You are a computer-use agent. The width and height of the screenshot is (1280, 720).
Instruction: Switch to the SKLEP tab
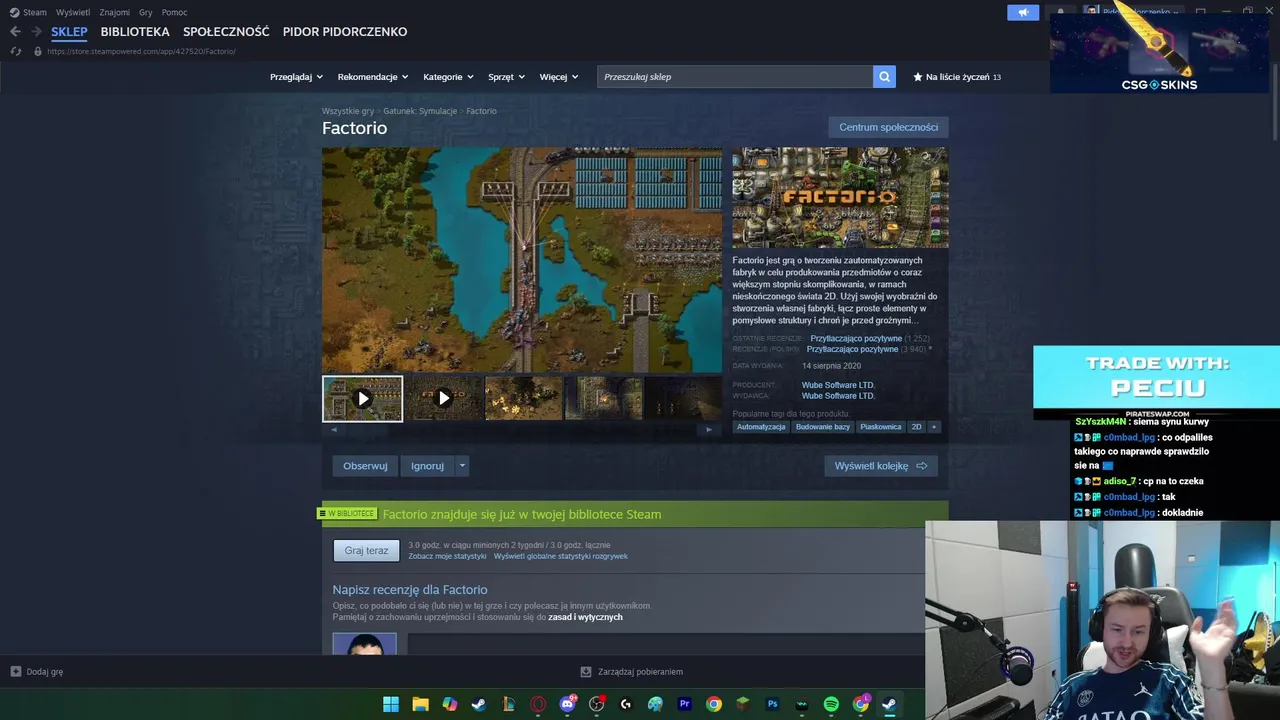[x=69, y=32]
